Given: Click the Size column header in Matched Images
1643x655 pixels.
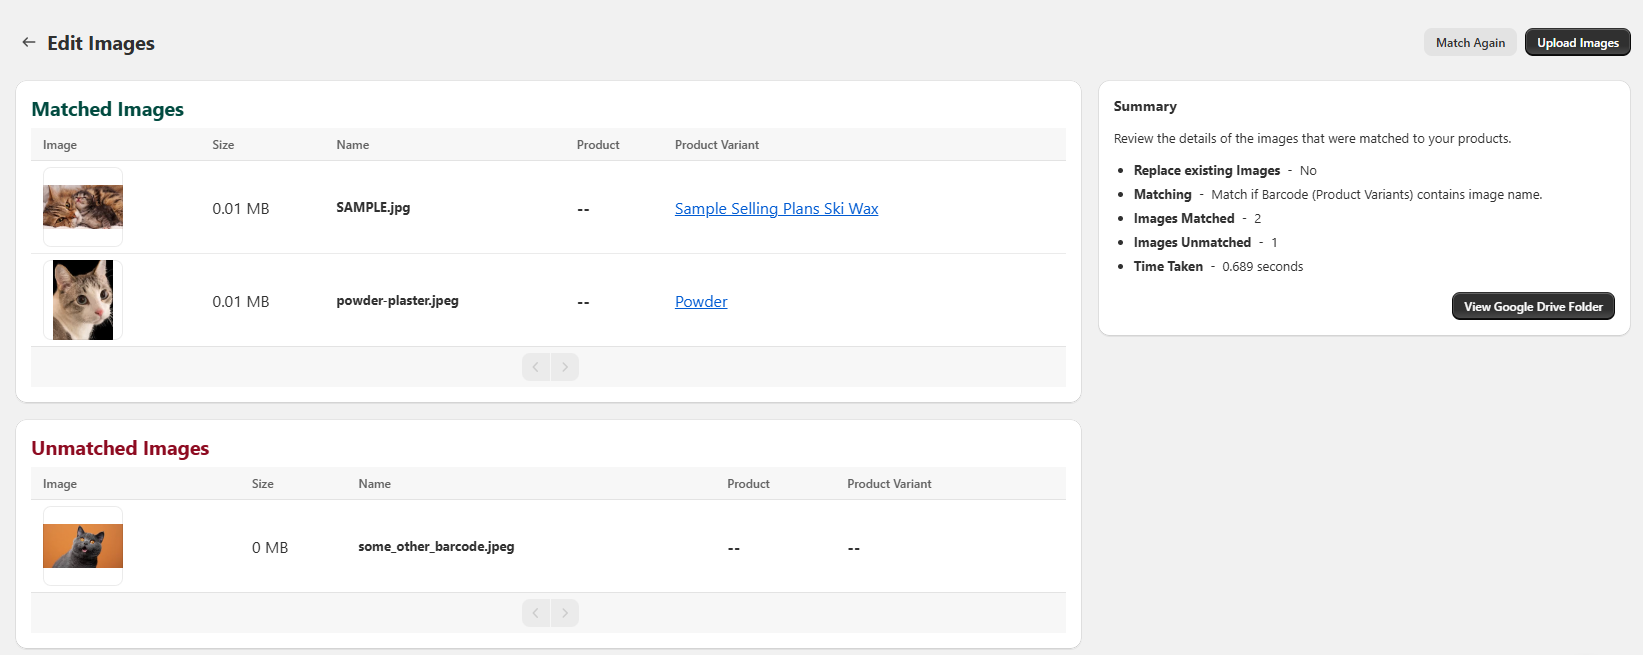Looking at the screenshot, I should (223, 145).
